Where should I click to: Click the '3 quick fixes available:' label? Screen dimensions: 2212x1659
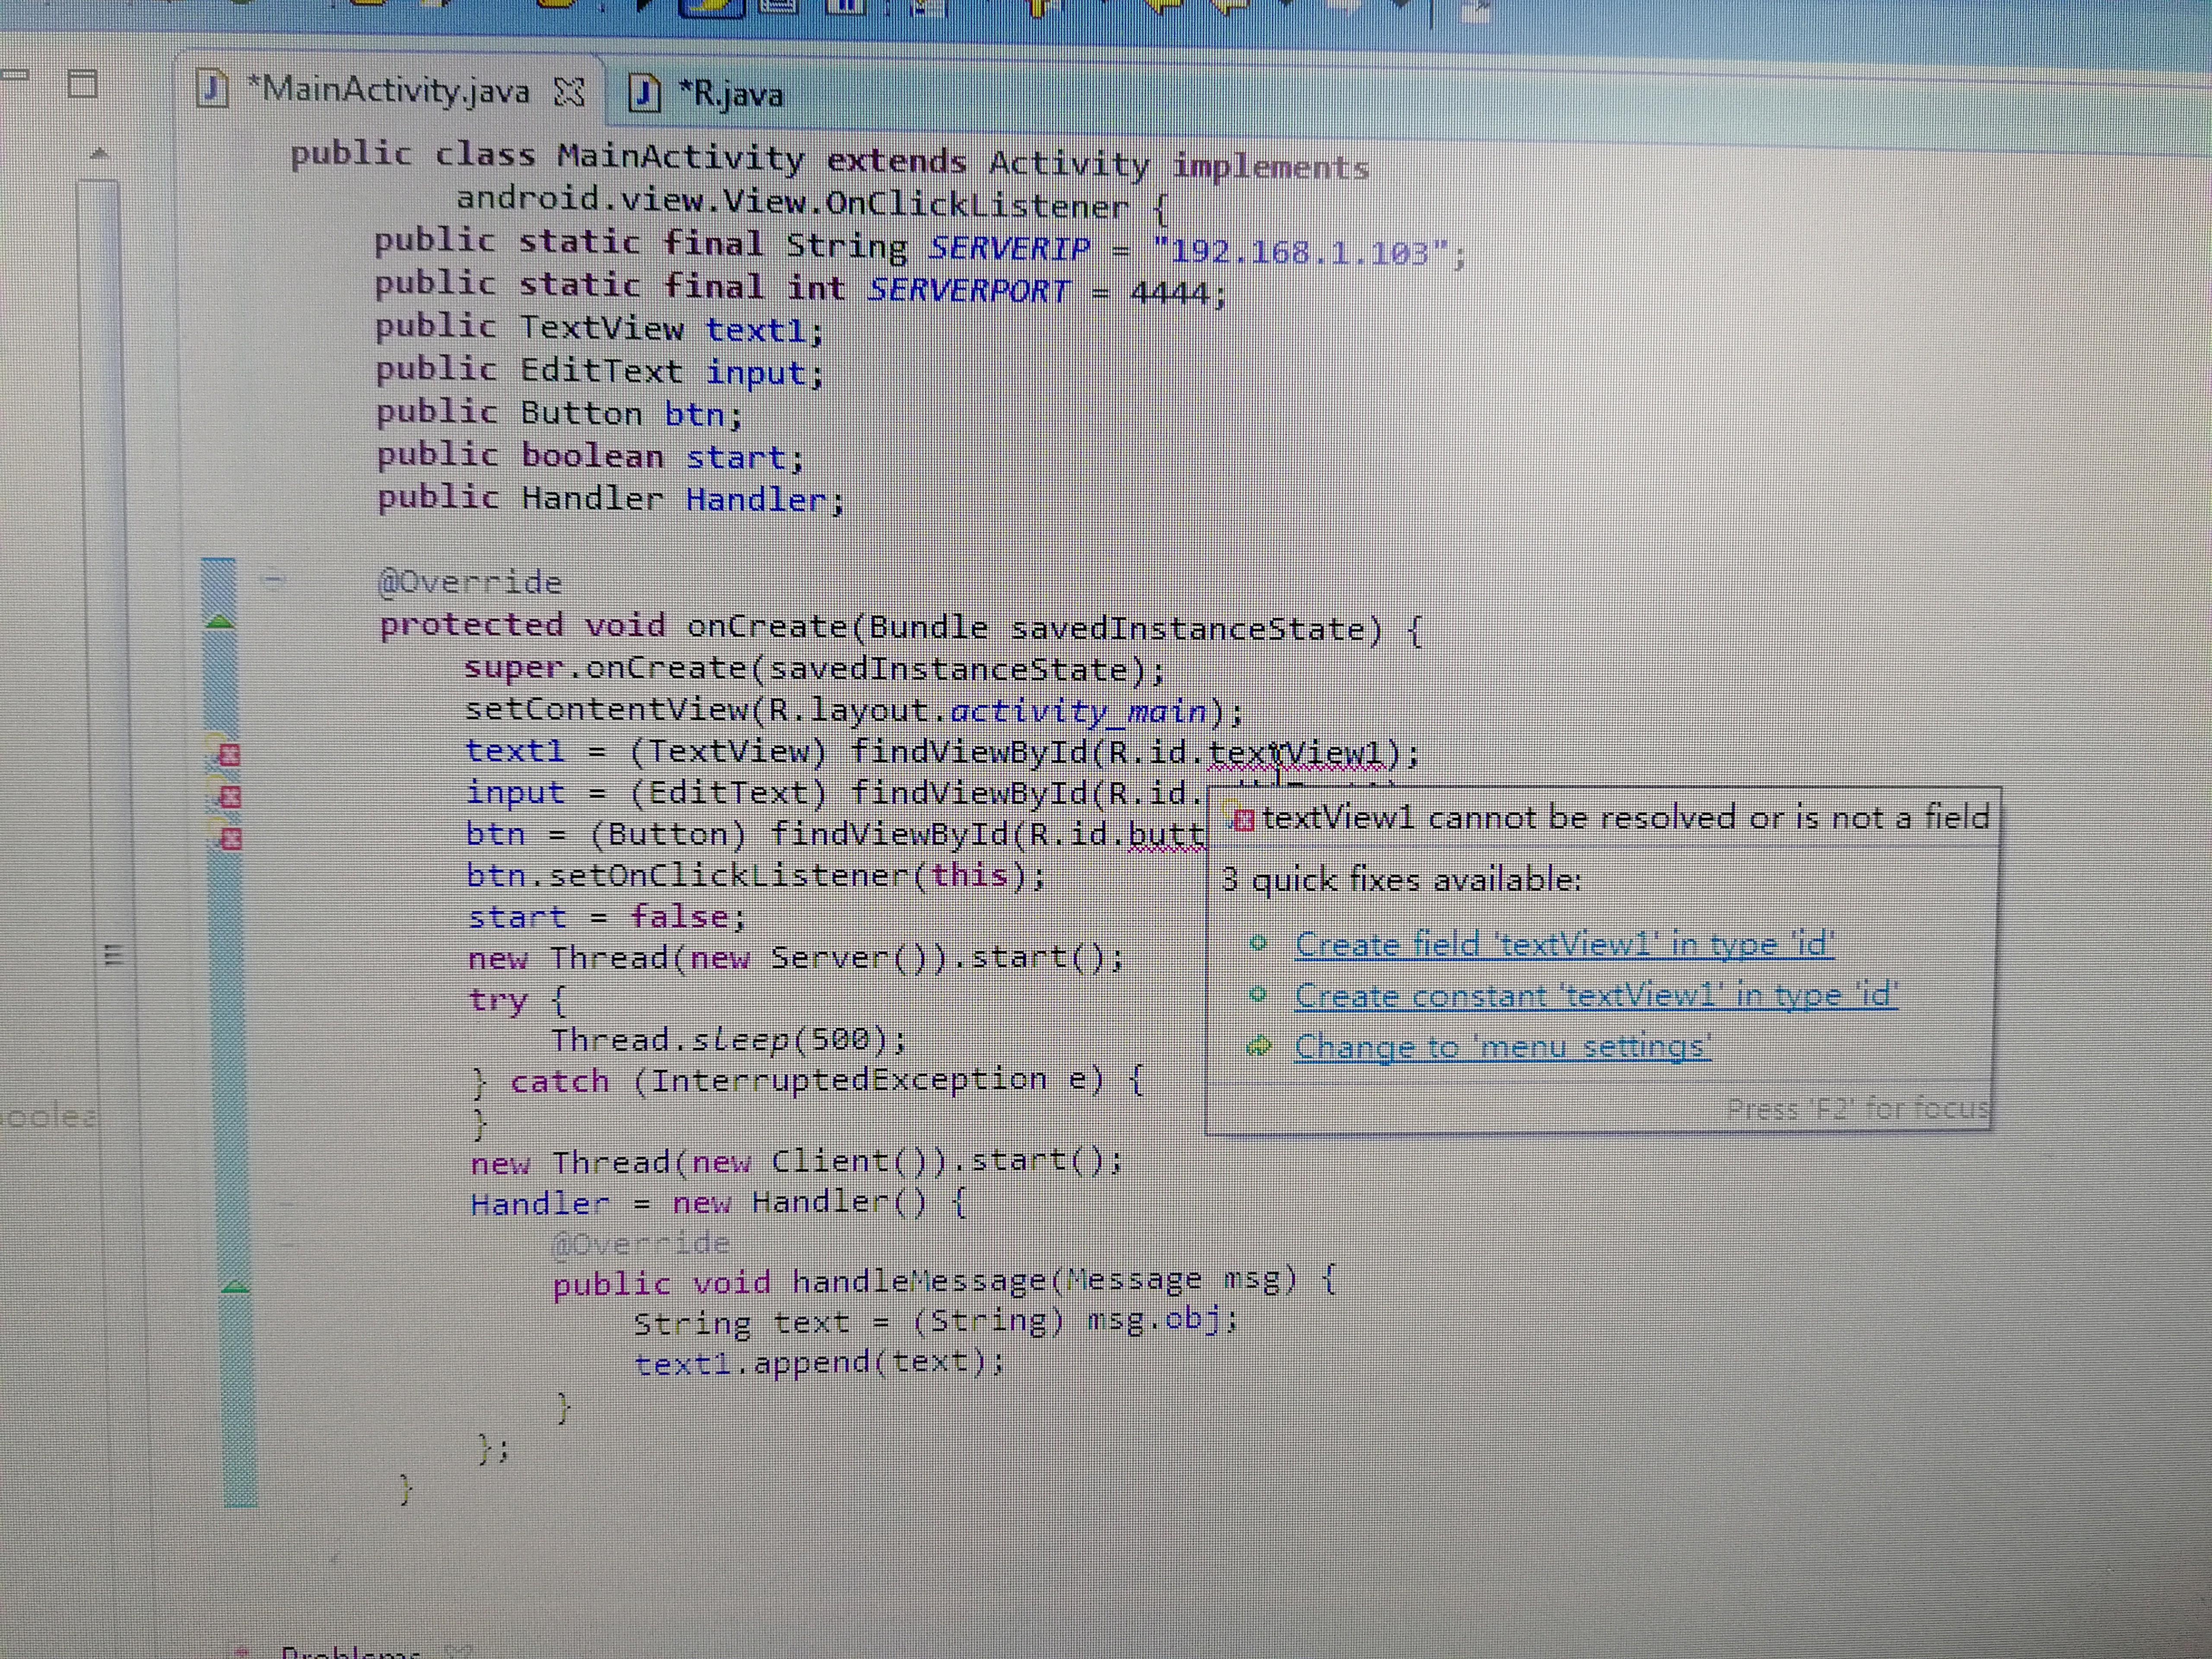coord(1402,880)
